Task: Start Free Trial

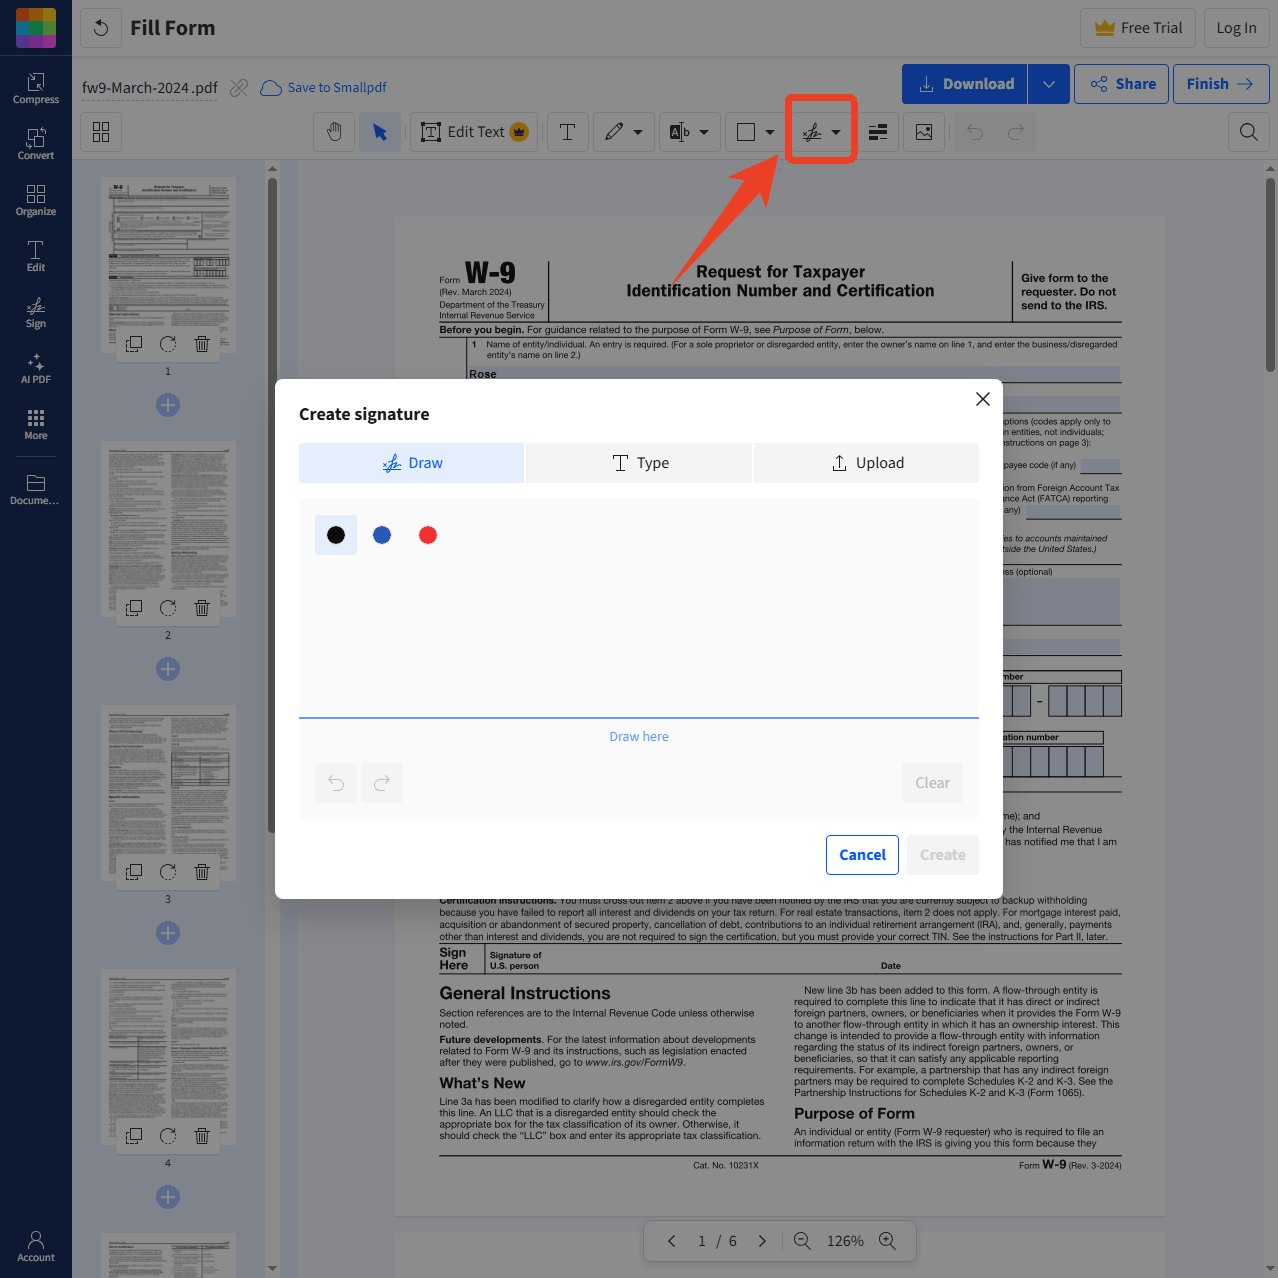Action: (1138, 28)
